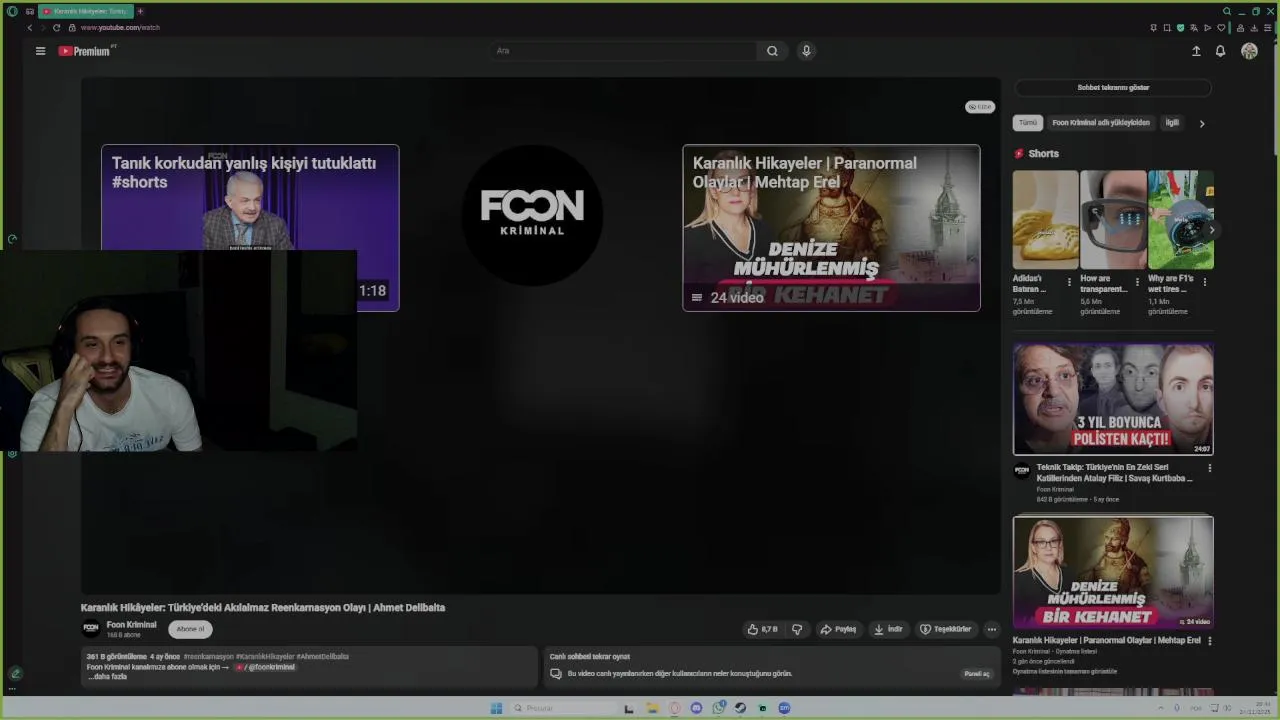Select the Tümü filter chip
Image resolution: width=1280 pixels, height=720 pixels.
(x=1028, y=123)
